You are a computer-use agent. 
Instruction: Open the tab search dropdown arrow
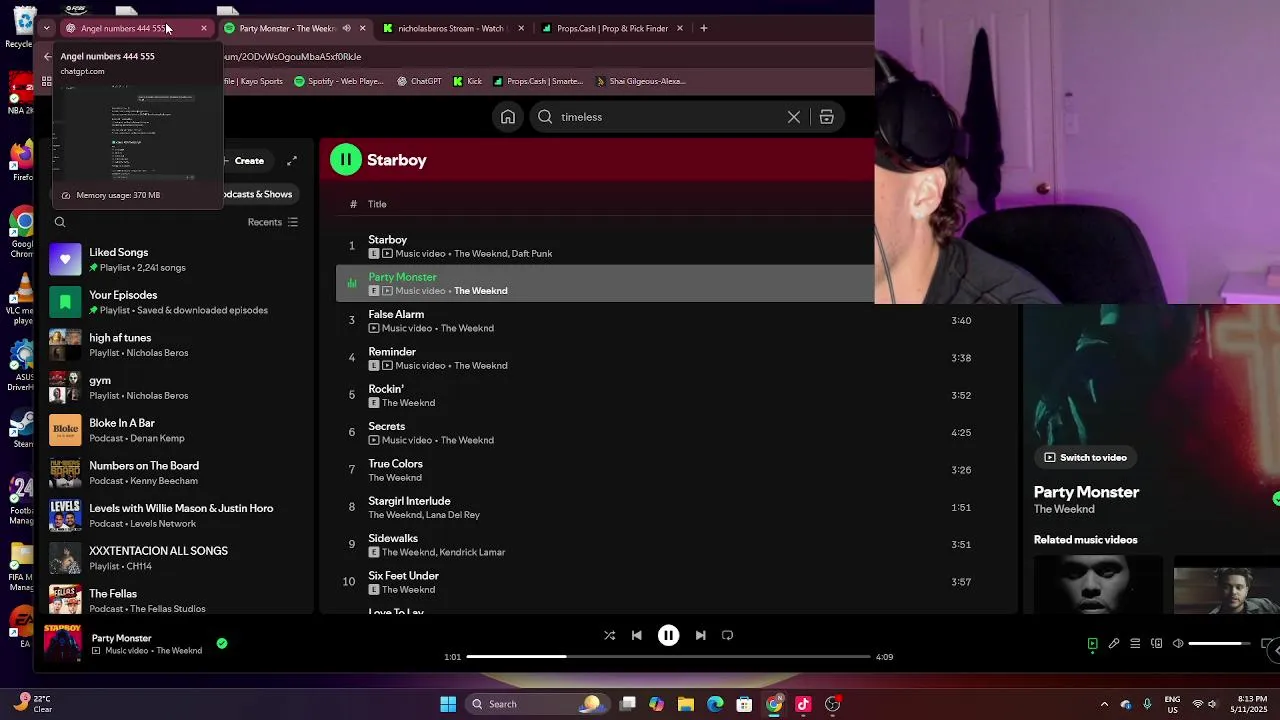coord(46,28)
